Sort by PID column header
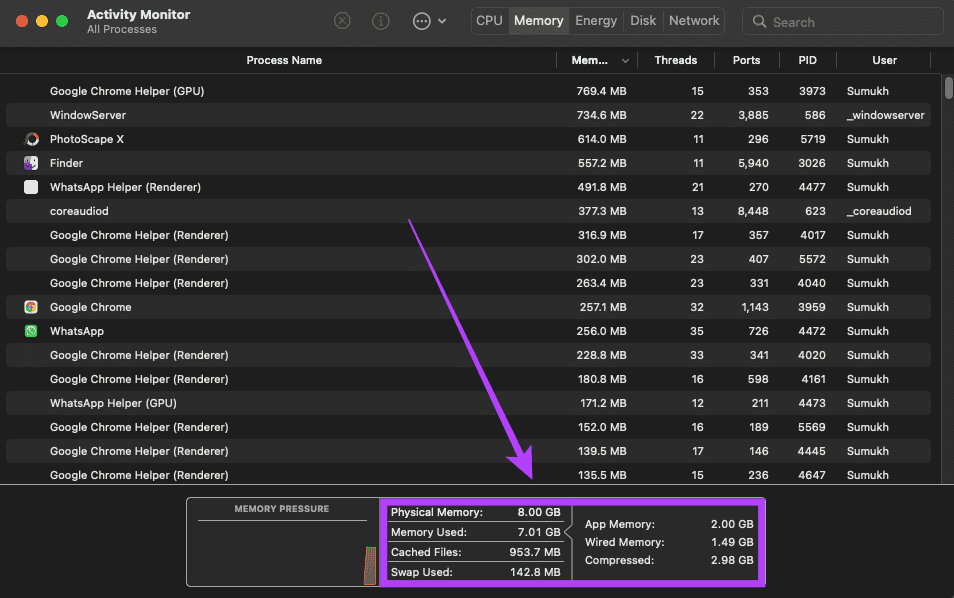The width and height of the screenshot is (954, 598). (x=807, y=60)
